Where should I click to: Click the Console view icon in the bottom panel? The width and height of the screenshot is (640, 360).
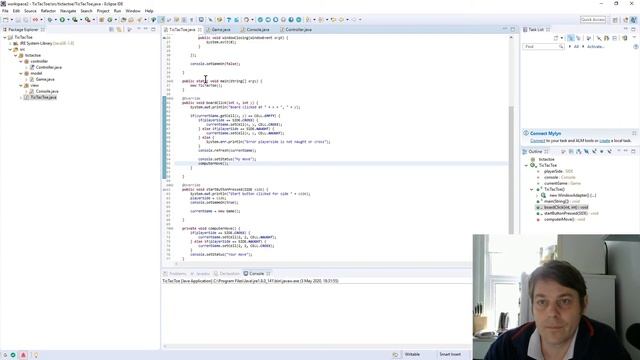(x=246, y=273)
